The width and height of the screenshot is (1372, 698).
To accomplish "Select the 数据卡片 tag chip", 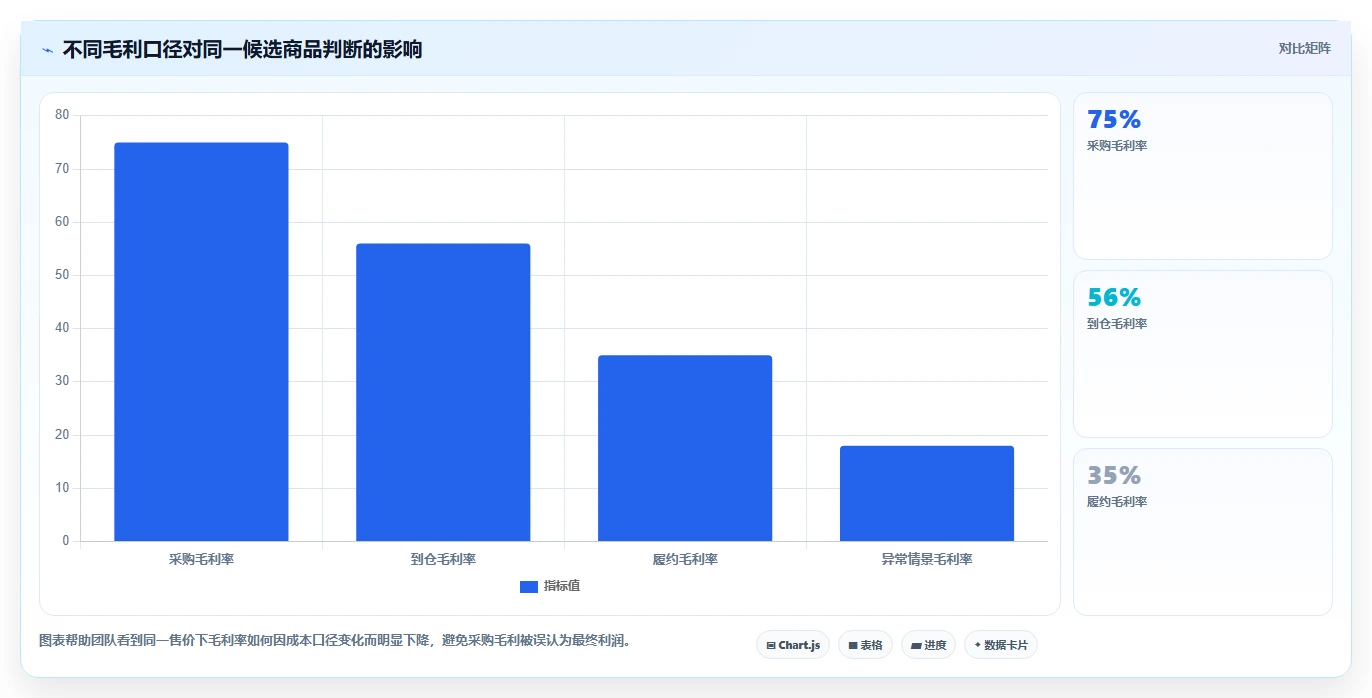I will tap(1001, 645).
